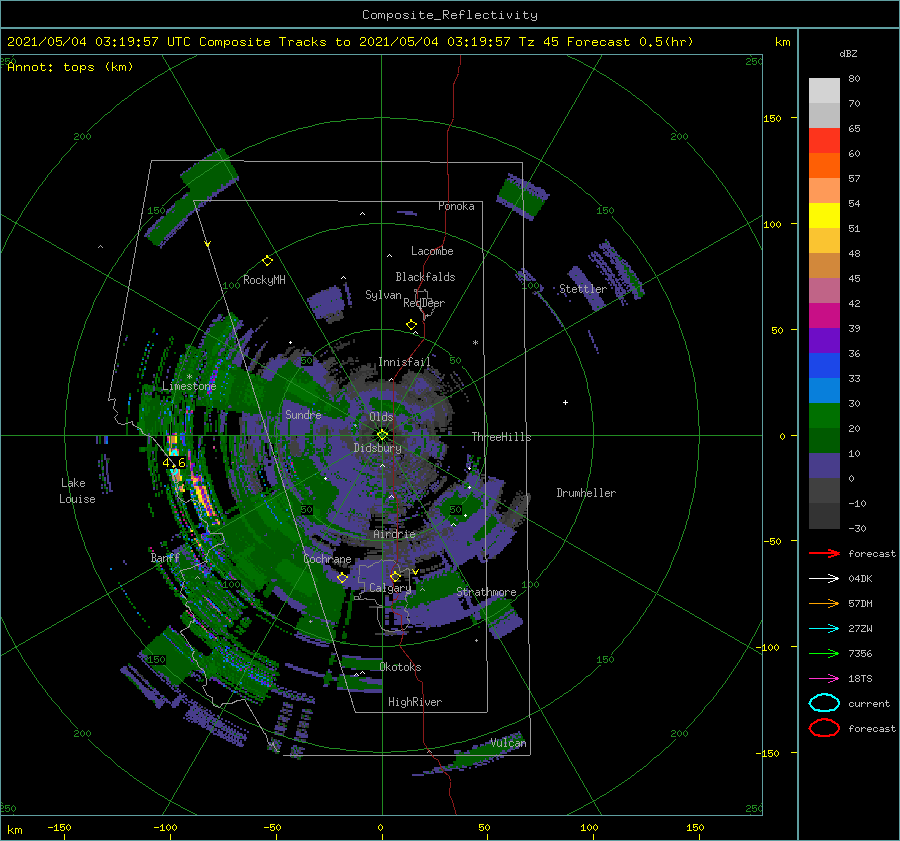Click the RedDeer city label
Image resolution: width=900 pixels, height=841 pixels.
pyautogui.click(x=424, y=303)
